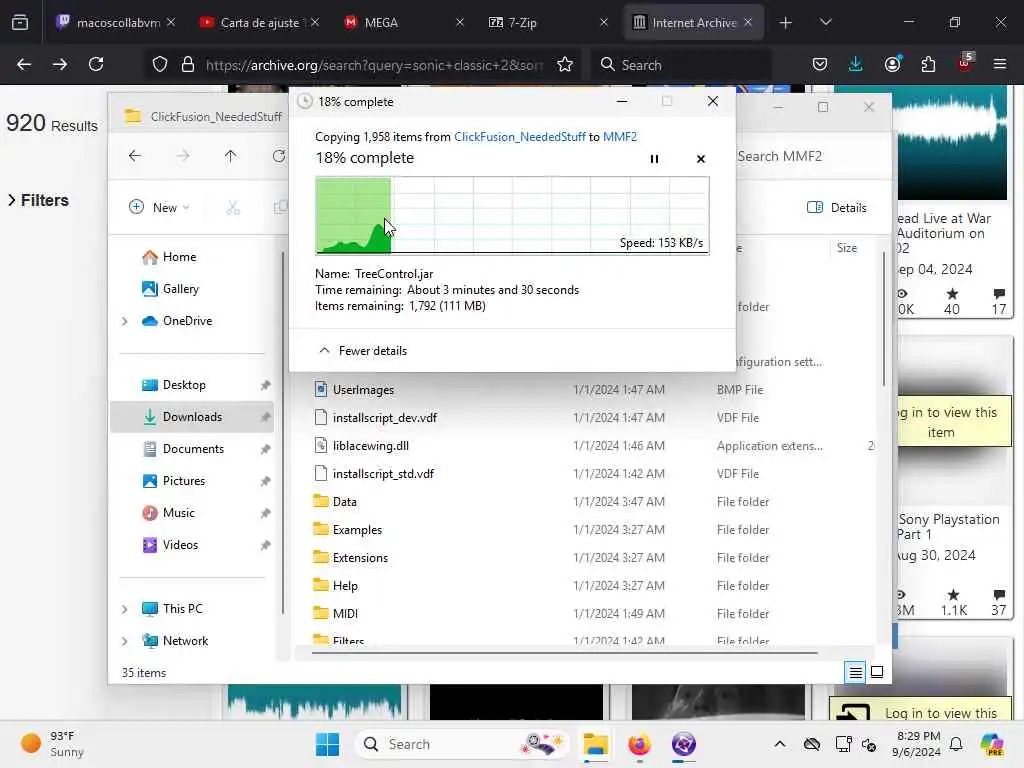Open the Windows Start menu

tap(327, 744)
